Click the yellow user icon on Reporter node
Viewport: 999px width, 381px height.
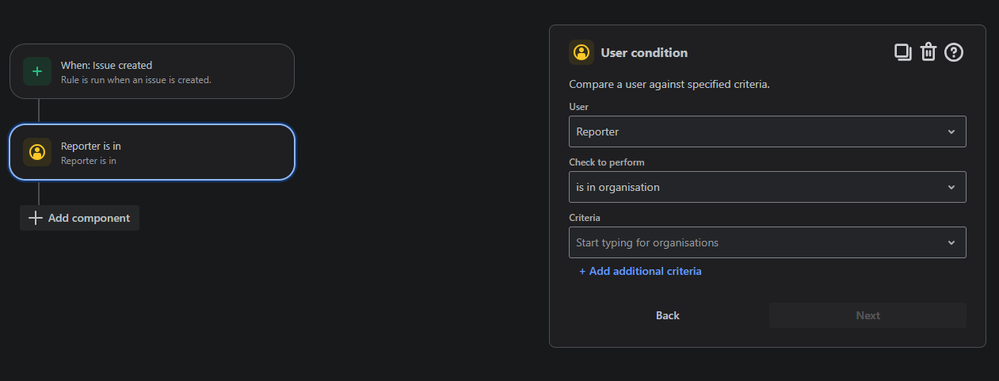pyautogui.click(x=37, y=152)
